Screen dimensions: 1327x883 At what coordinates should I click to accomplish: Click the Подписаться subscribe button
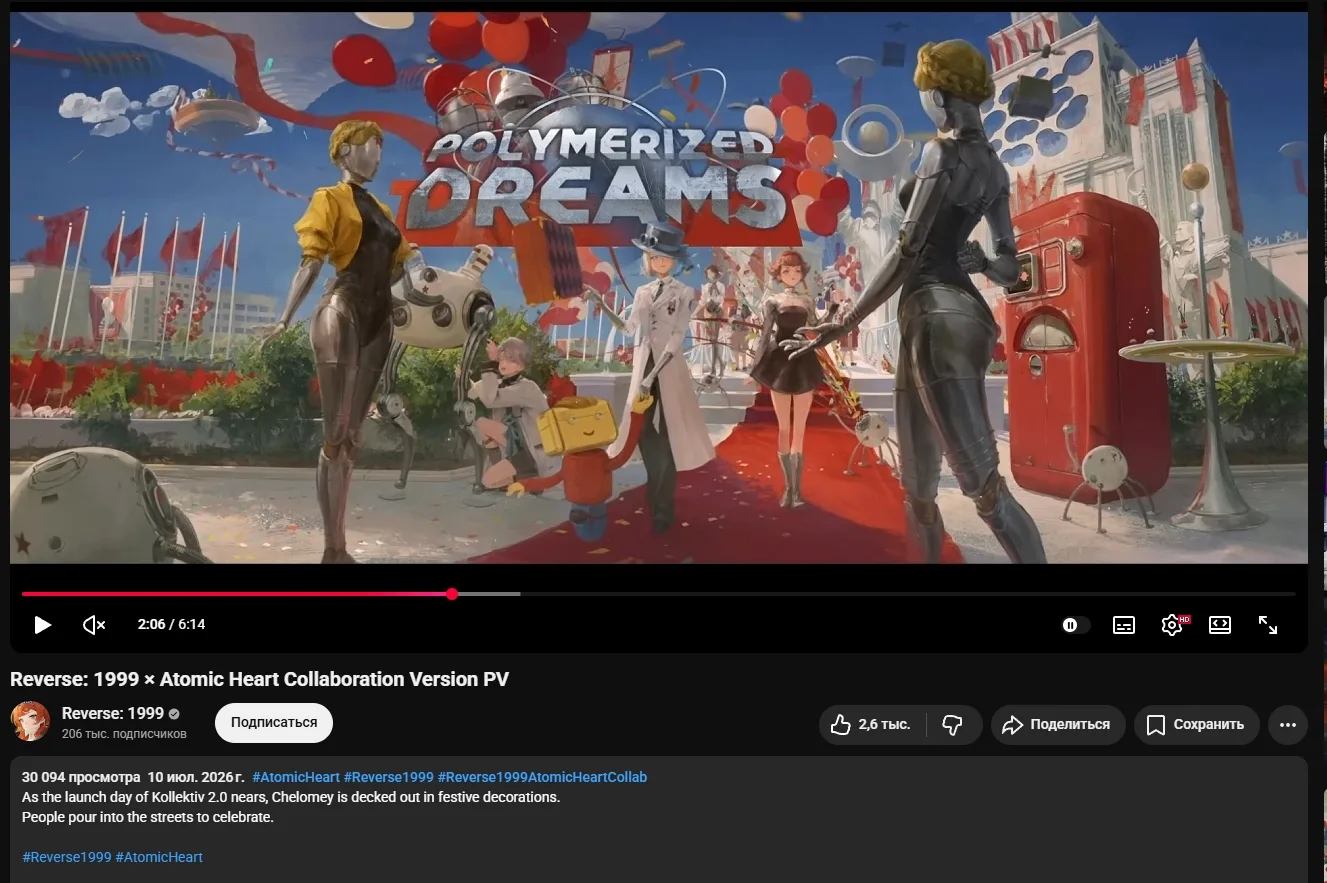click(x=274, y=722)
